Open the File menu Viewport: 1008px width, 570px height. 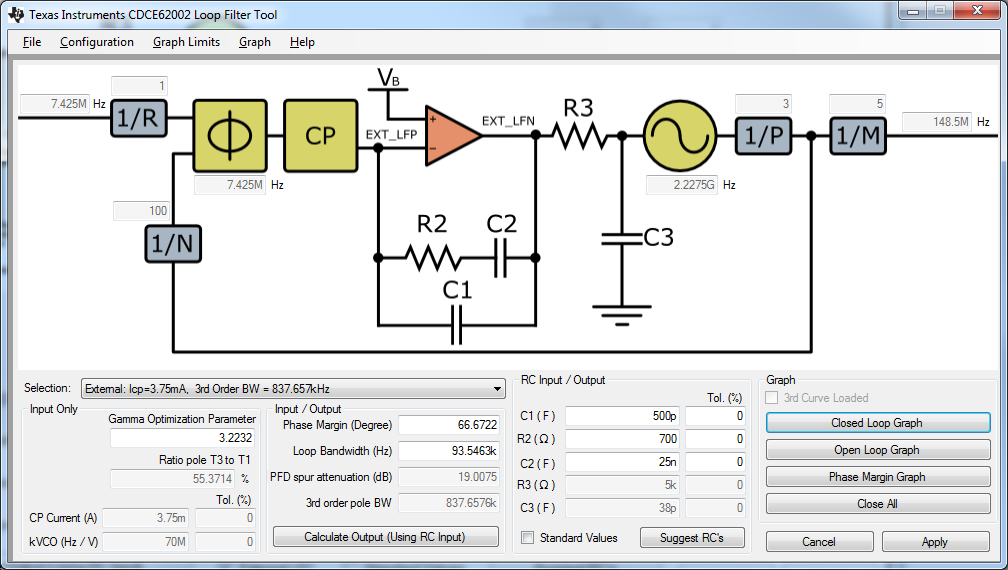pyautogui.click(x=32, y=42)
